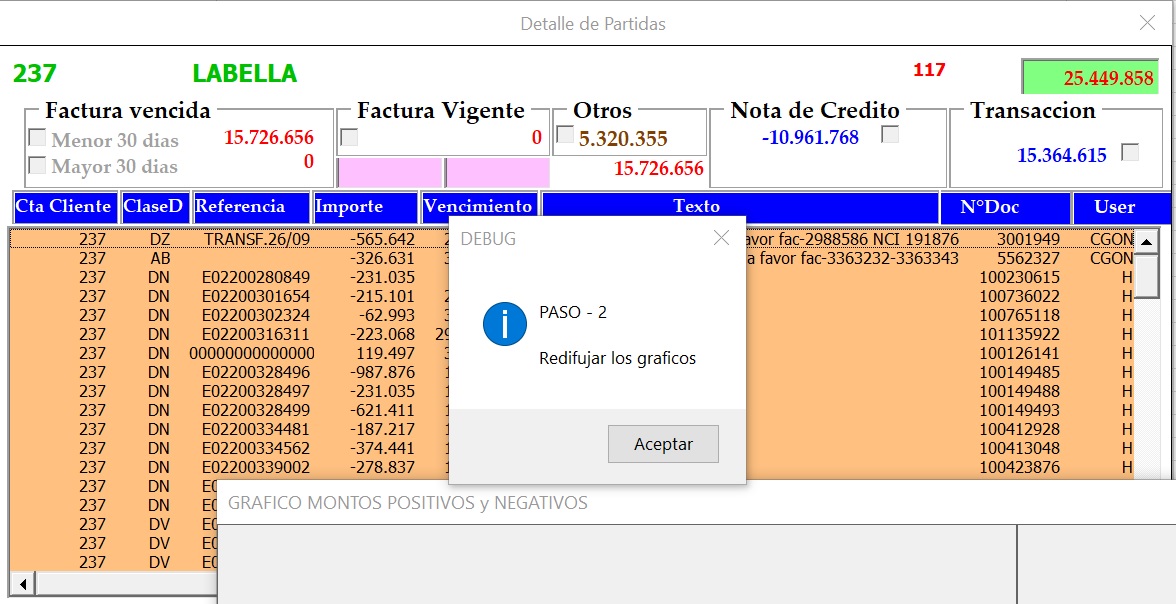Tick the Menor 30 dias checkbox

(37, 137)
